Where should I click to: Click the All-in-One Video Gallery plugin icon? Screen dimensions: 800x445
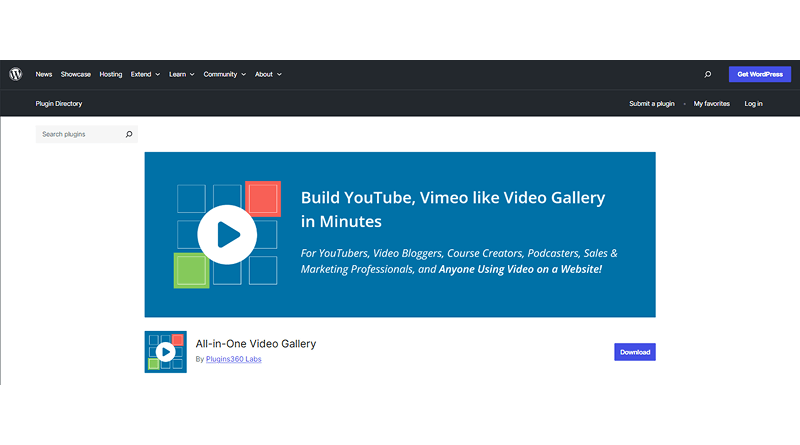pyautogui.click(x=165, y=352)
